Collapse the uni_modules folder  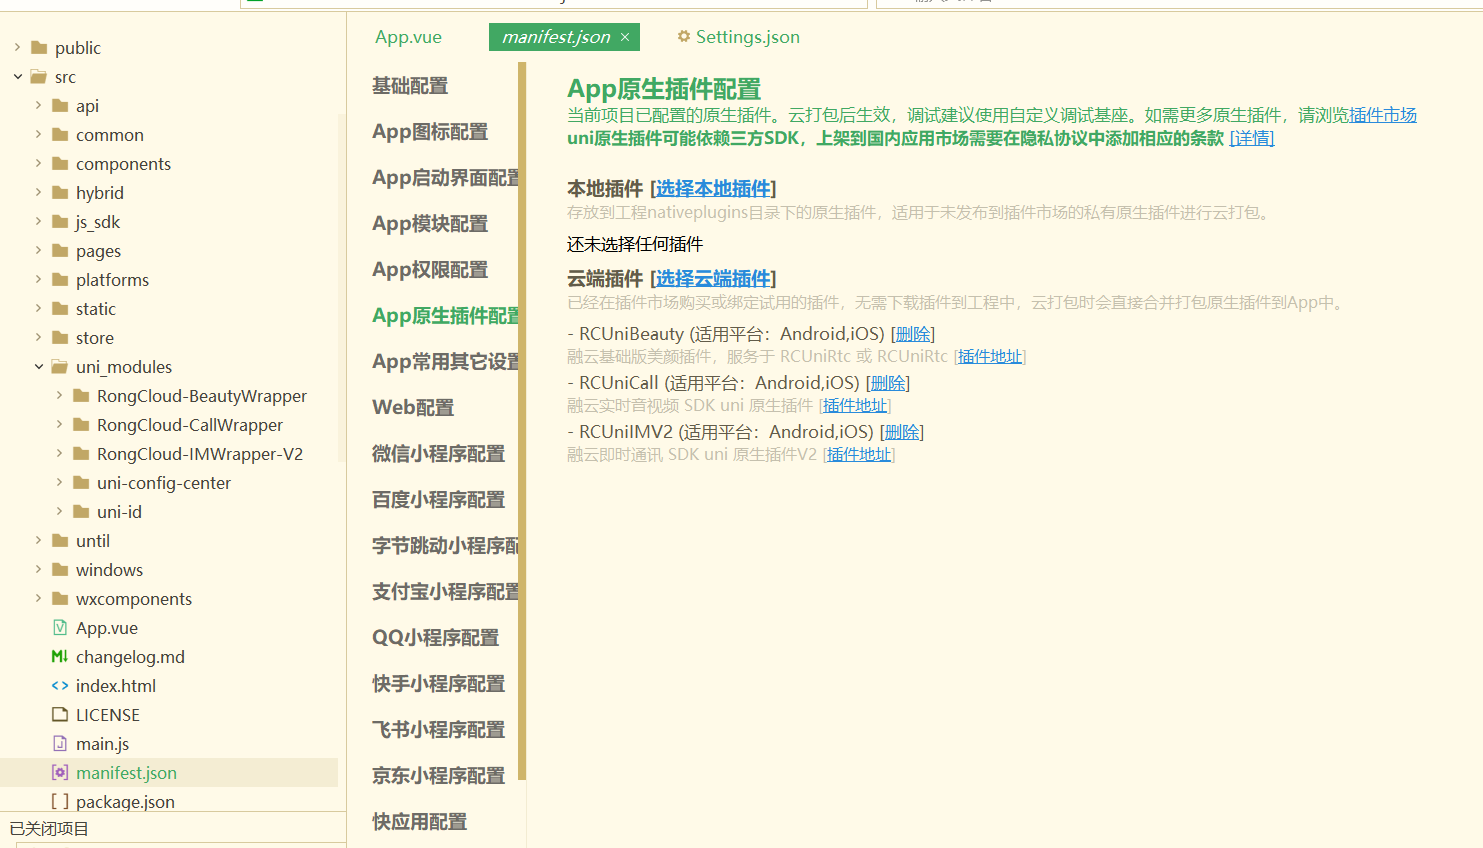(x=39, y=367)
